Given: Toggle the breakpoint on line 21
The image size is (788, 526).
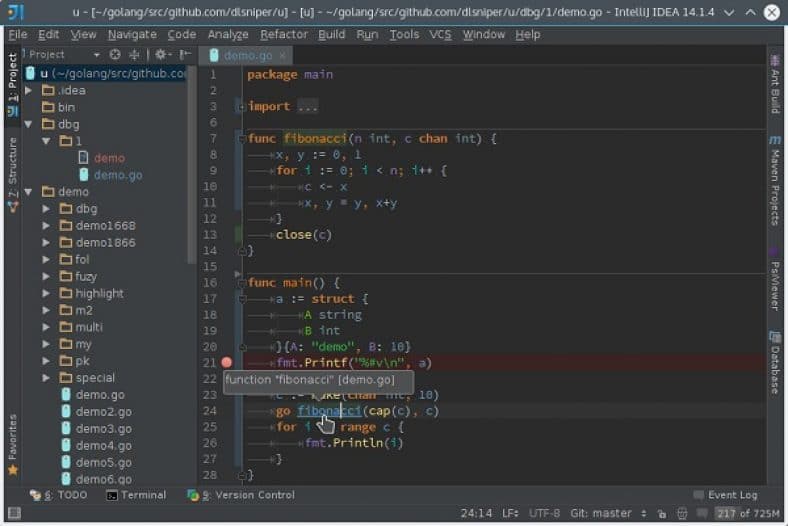Looking at the screenshot, I should tap(227, 363).
